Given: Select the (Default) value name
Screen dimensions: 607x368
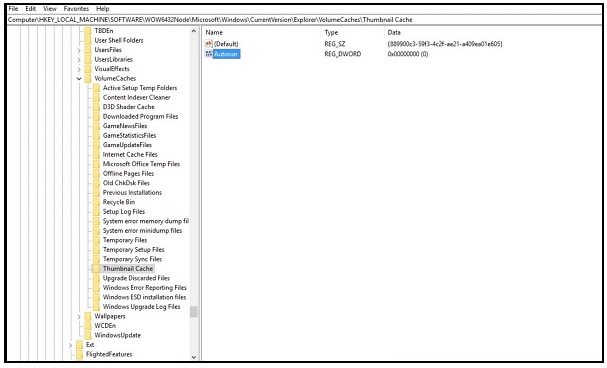Looking at the screenshot, I should coord(226,44).
